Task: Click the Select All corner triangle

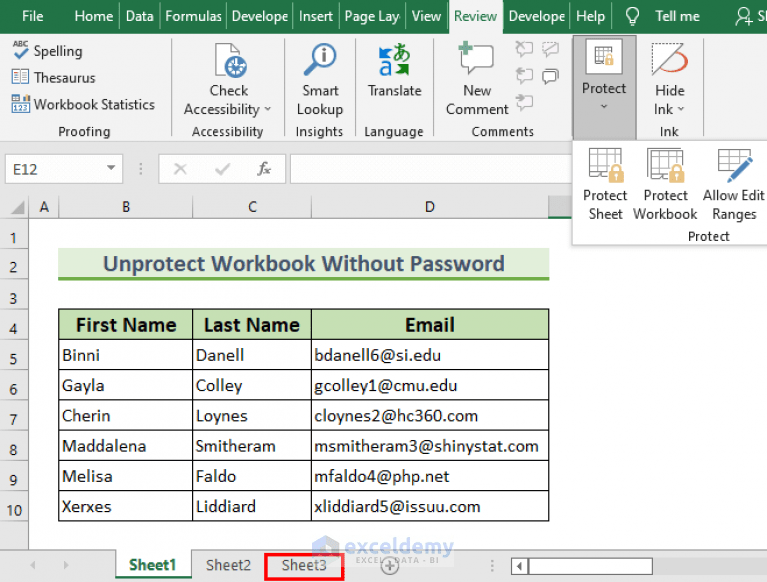Action: click(18, 207)
